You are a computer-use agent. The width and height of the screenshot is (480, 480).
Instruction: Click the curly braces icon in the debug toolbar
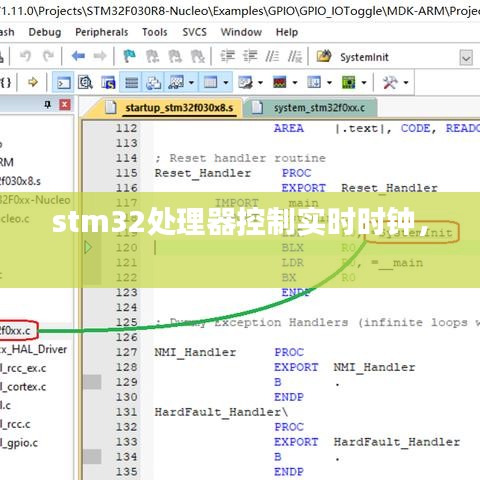tap(5, 82)
